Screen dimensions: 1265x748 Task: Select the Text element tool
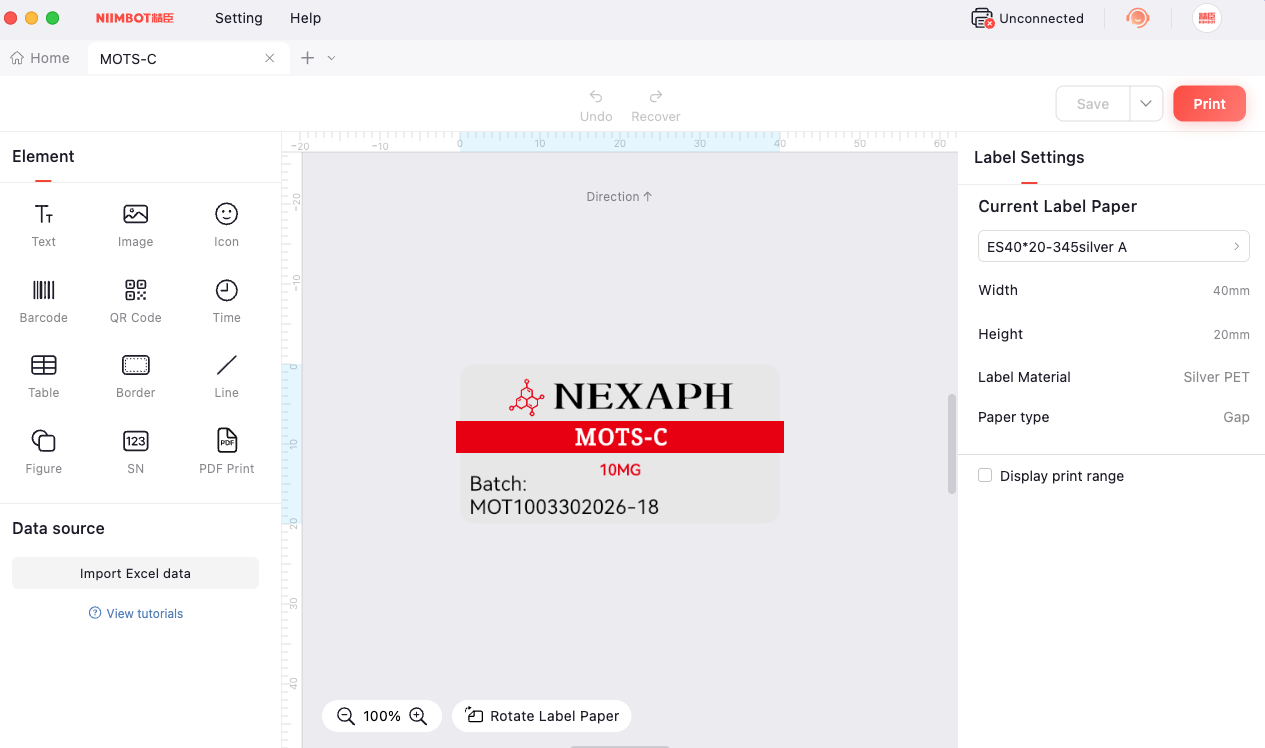(x=44, y=224)
